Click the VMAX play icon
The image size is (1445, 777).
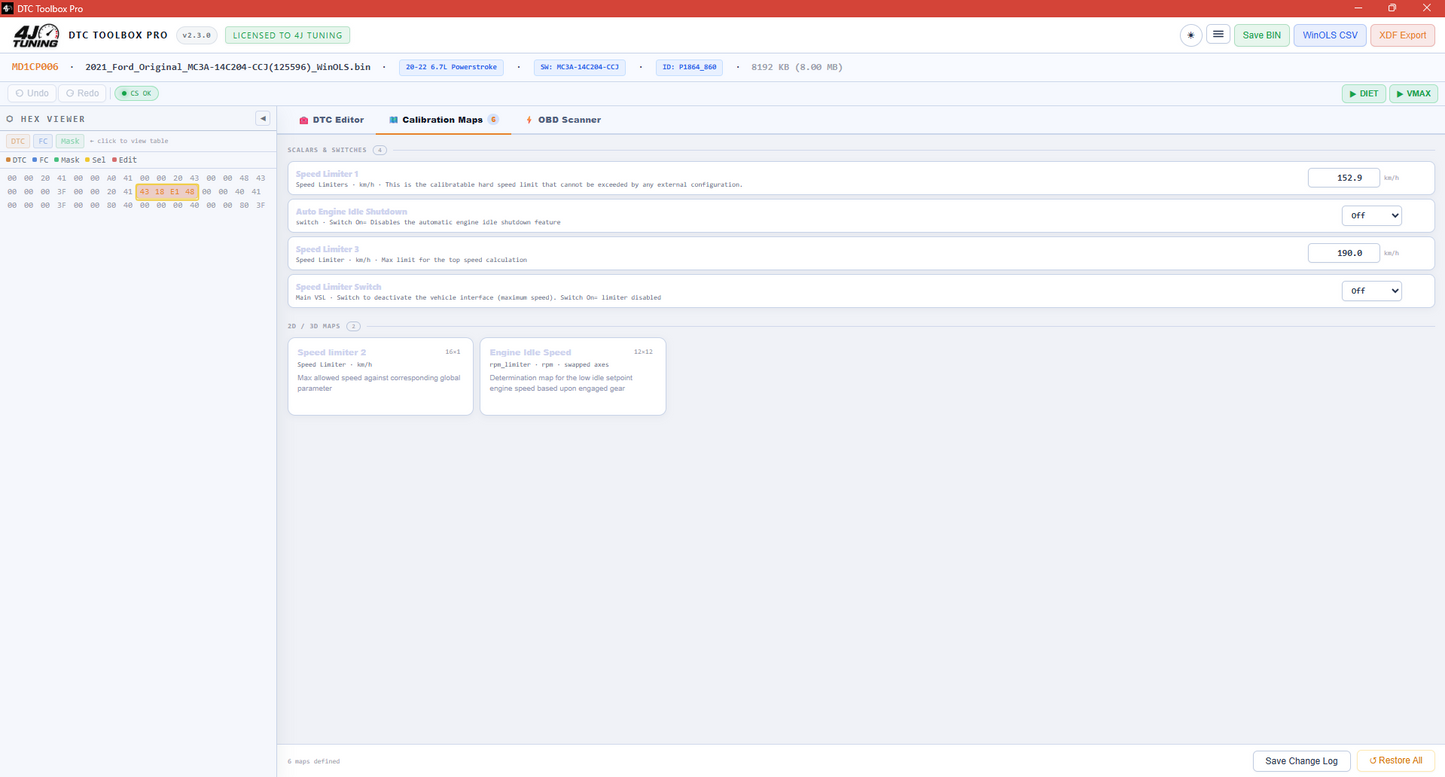tap(1400, 94)
